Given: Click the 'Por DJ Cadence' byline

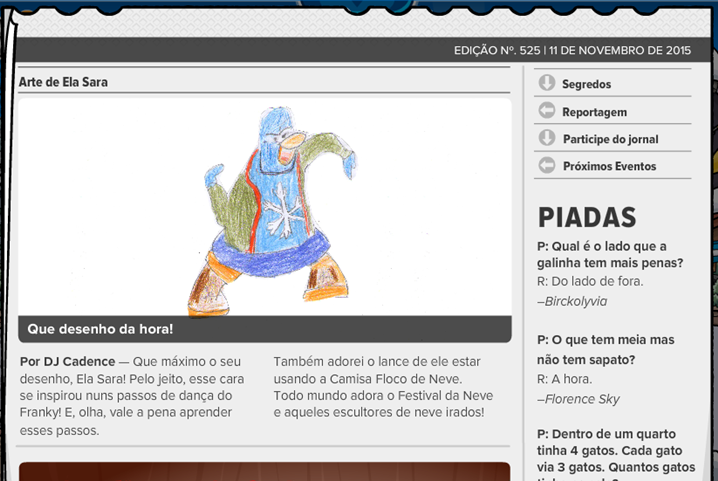Looking at the screenshot, I should click(67, 361).
